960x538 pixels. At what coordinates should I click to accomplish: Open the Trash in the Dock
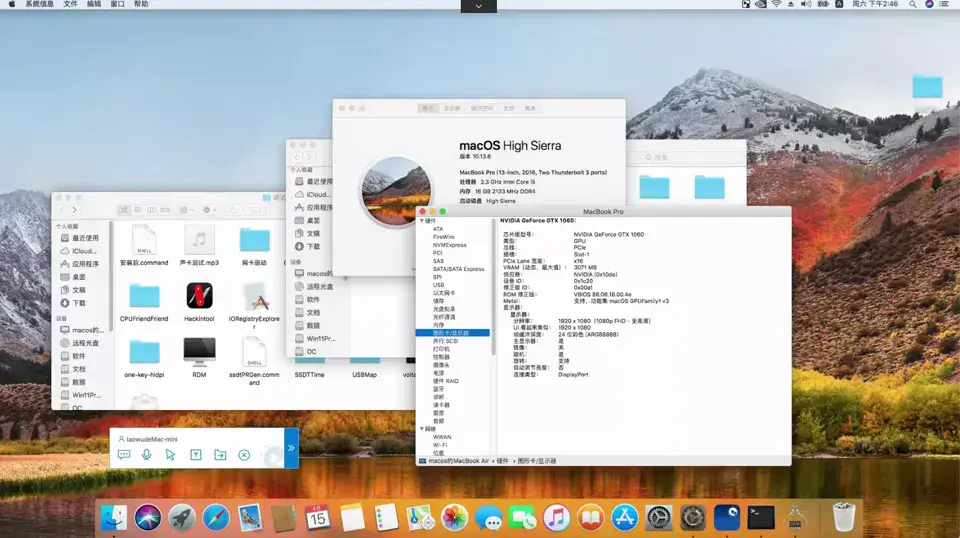pos(844,517)
